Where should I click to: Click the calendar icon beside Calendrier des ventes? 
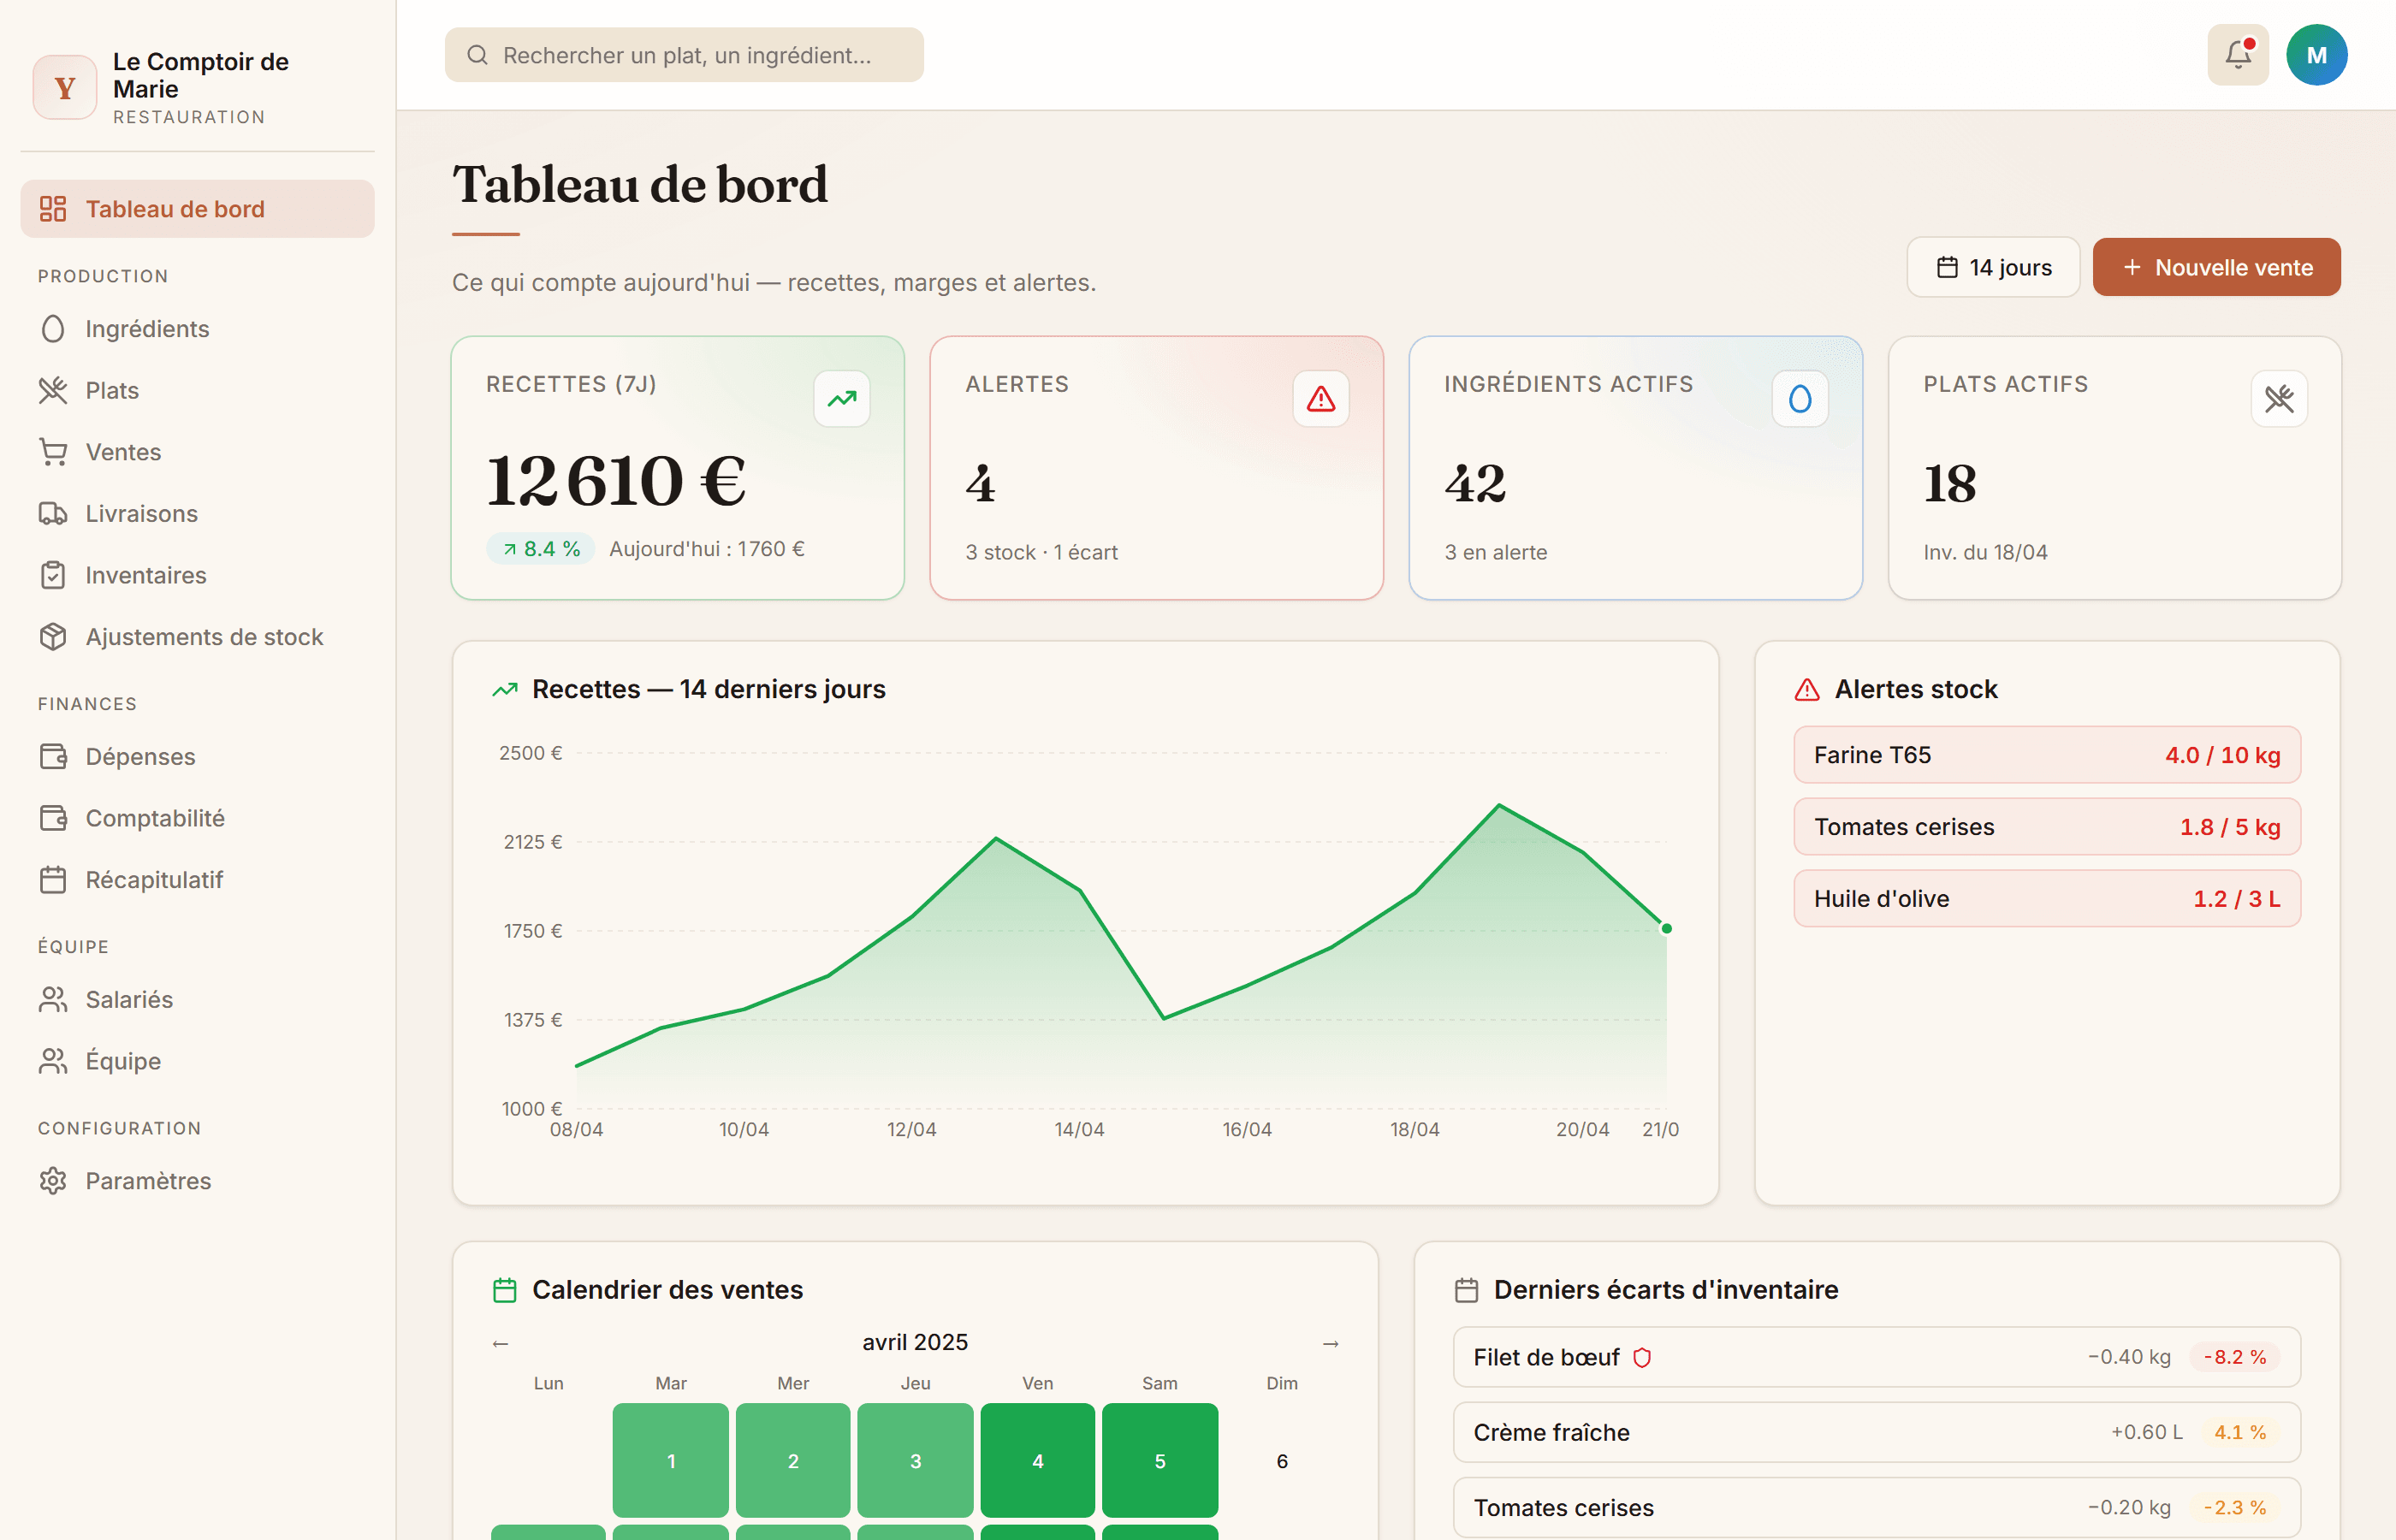505,1290
